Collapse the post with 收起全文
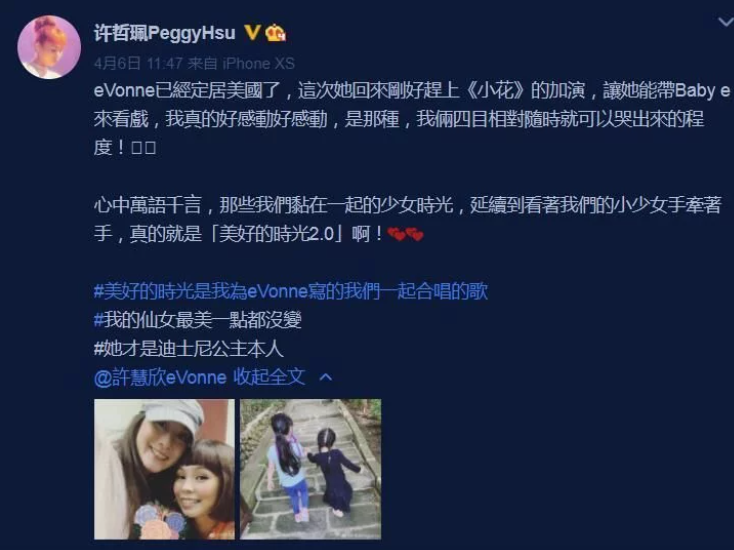734x550 pixels. (x=269, y=377)
